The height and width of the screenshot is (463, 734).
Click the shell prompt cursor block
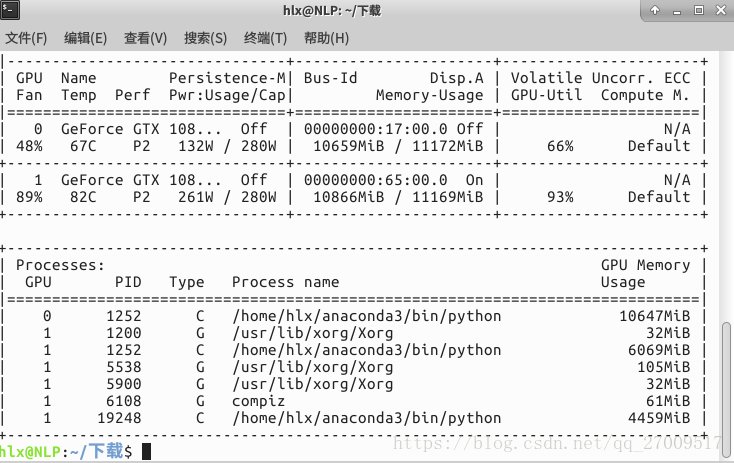tap(147, 451)
